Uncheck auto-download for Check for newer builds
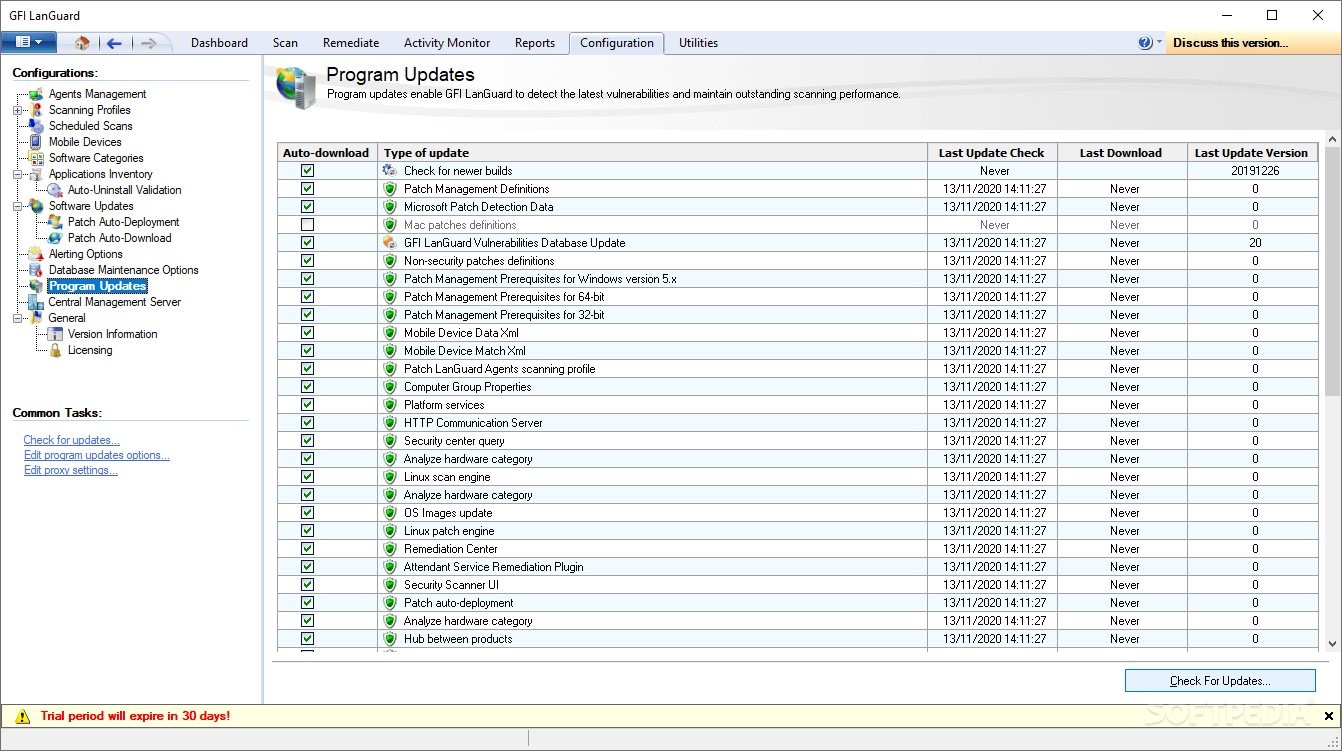This screenshot has height=751, width=1342. point(307,171)
